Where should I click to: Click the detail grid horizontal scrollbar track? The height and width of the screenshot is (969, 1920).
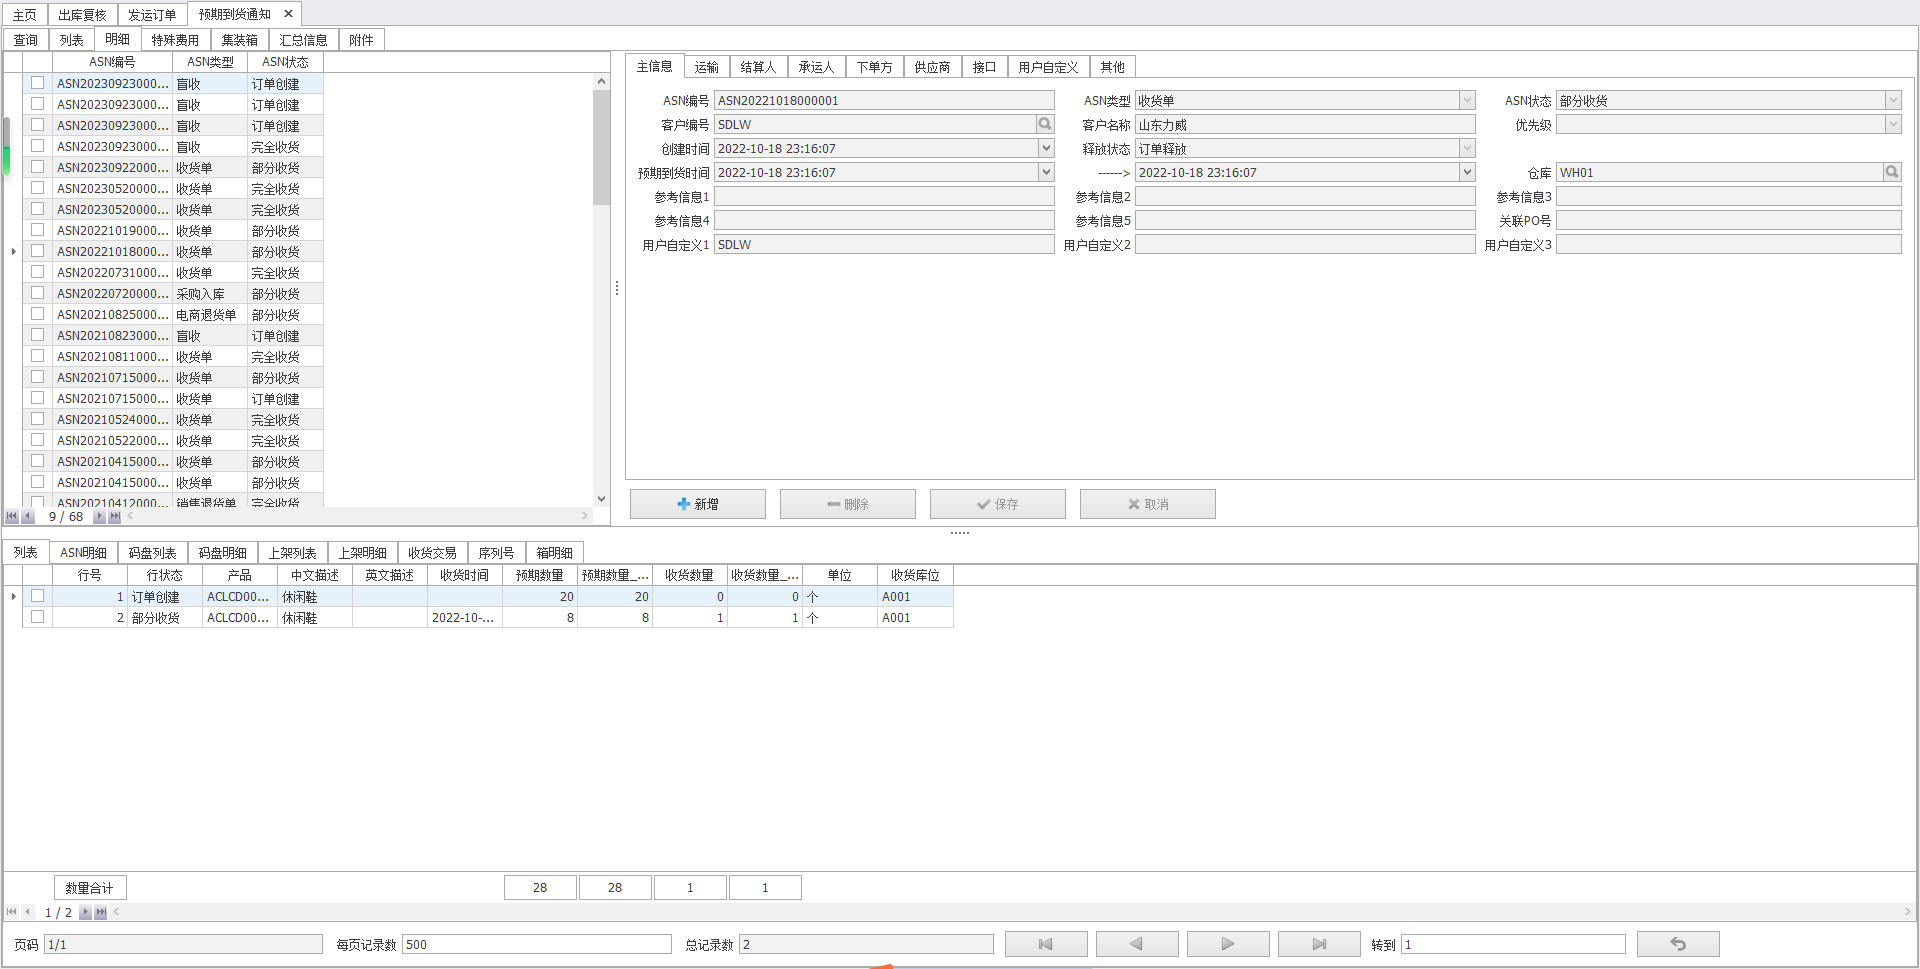[1012, 912]
